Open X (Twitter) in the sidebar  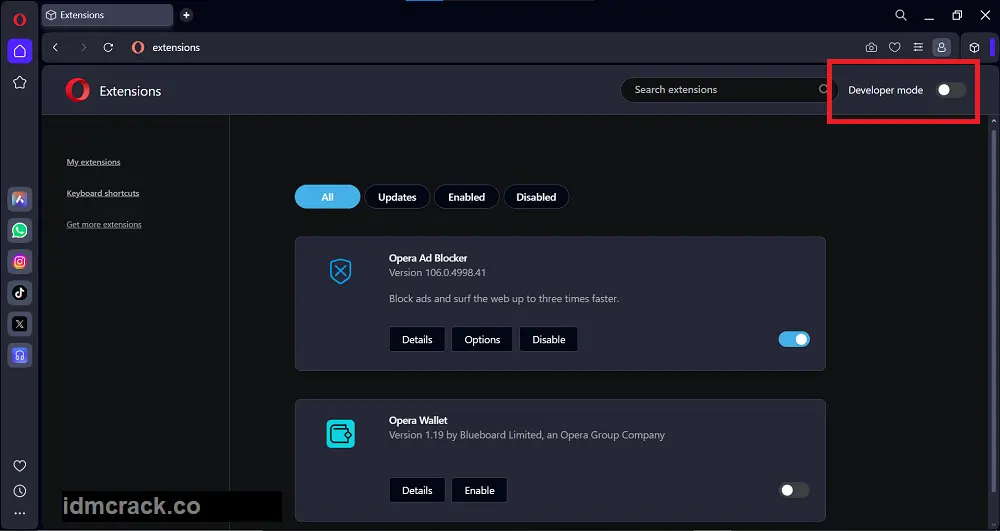pyautogui.click(x=20, y=324)
